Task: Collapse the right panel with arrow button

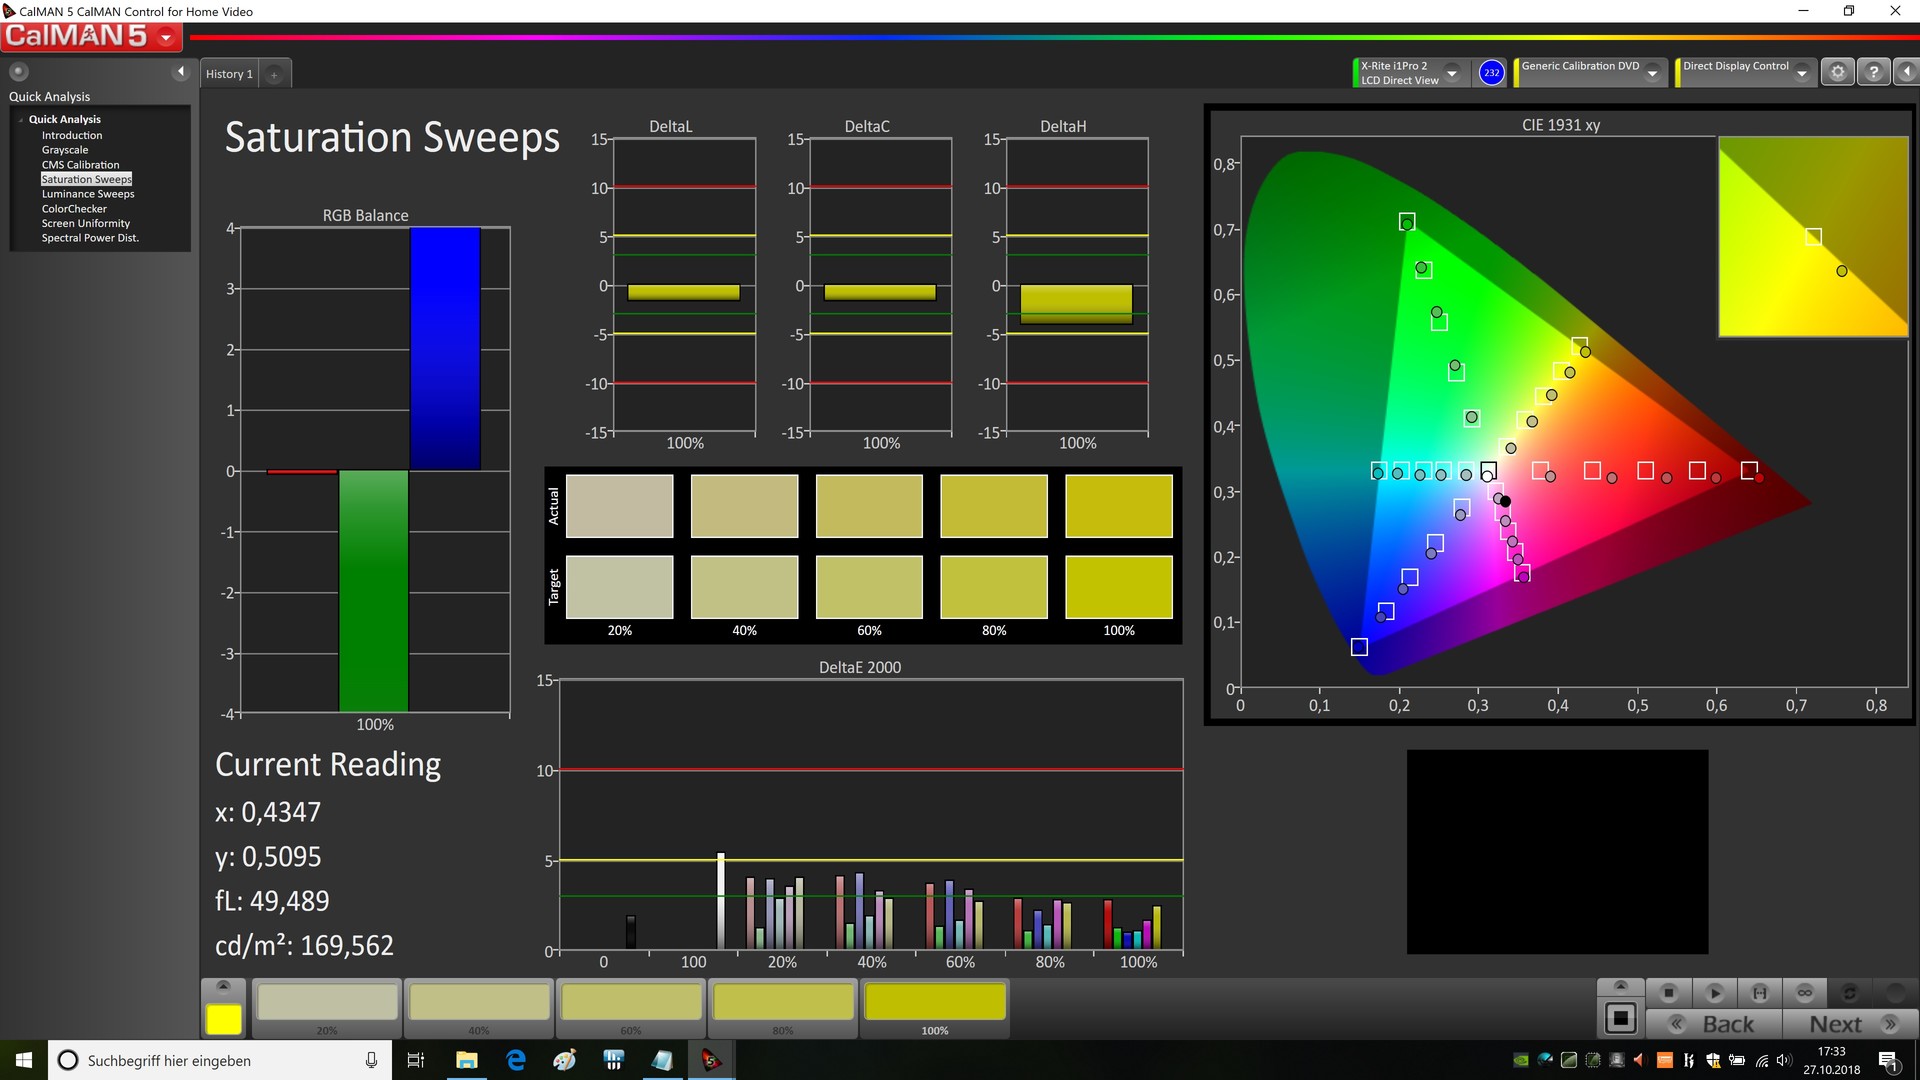Action: pyautogui.click(x=1907, y=72)
